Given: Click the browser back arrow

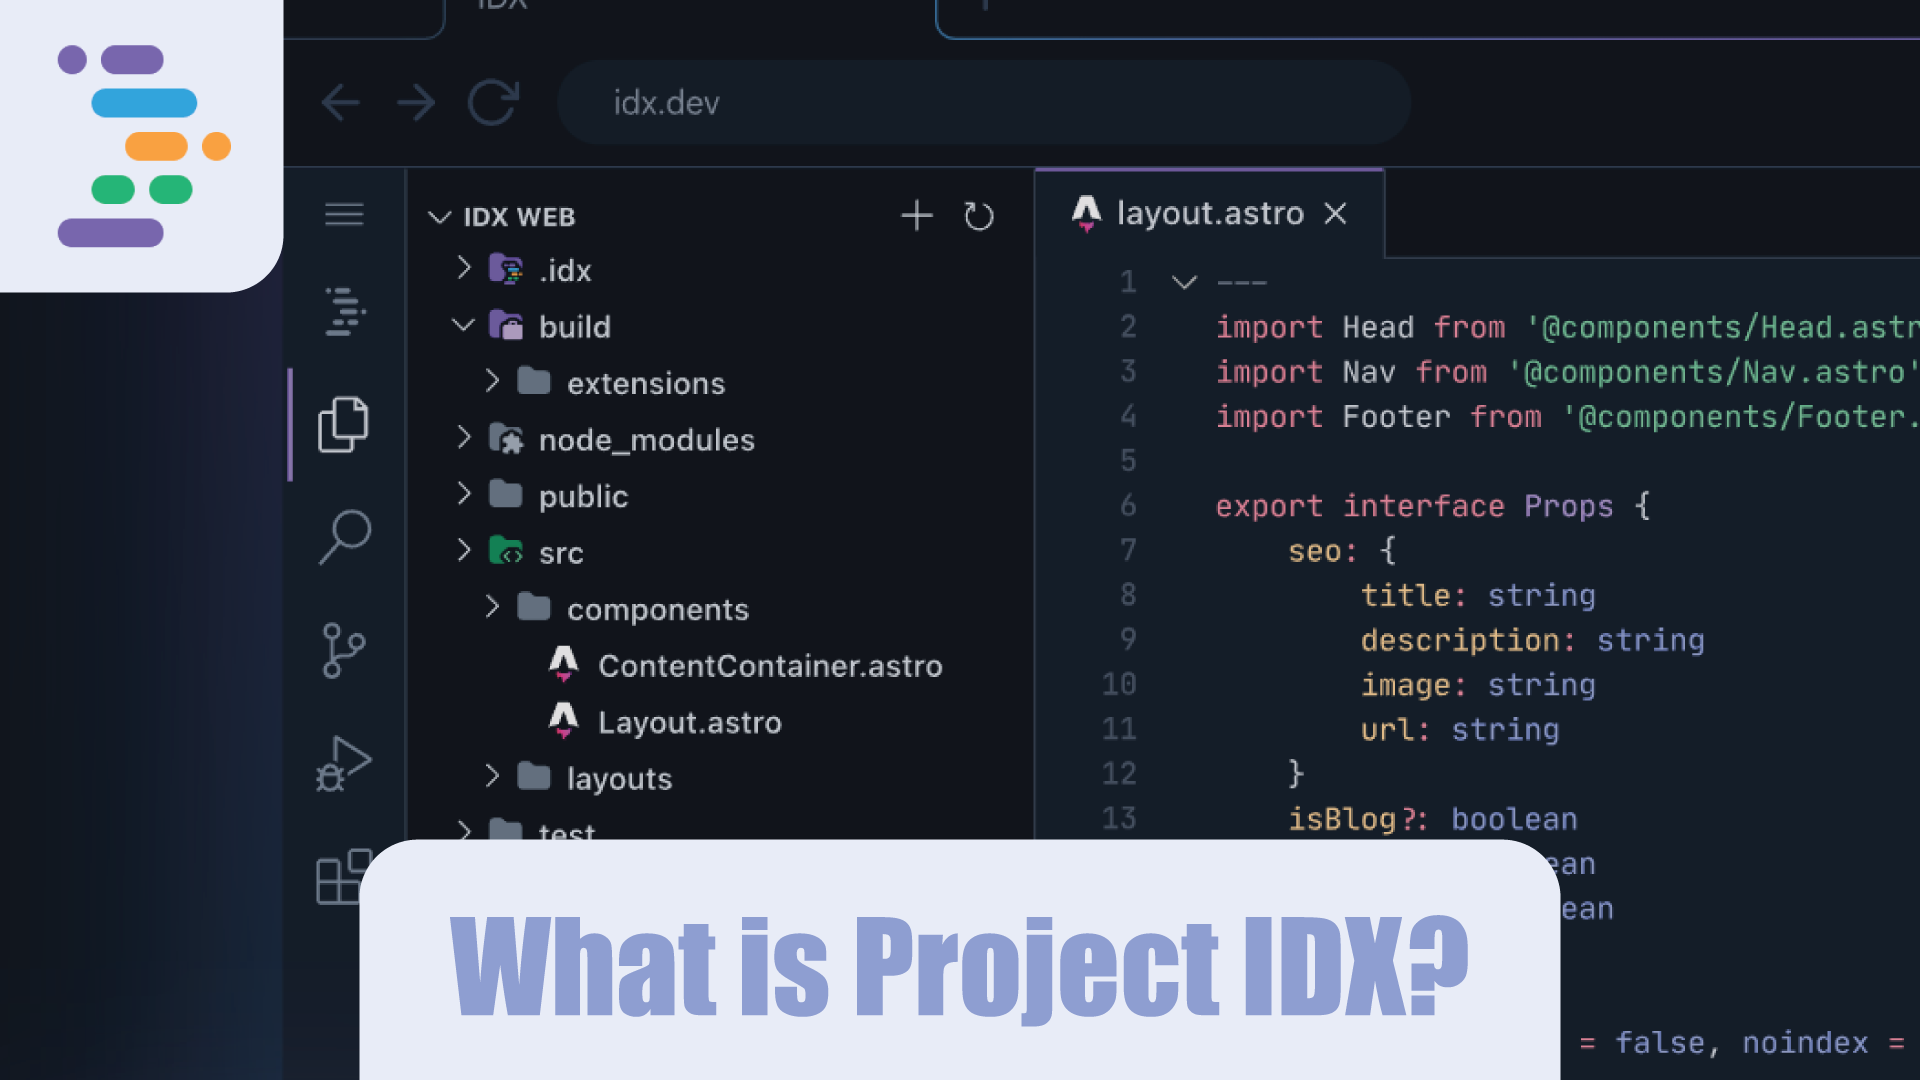Looking at the screenshot, I should [x=340, y=102].
